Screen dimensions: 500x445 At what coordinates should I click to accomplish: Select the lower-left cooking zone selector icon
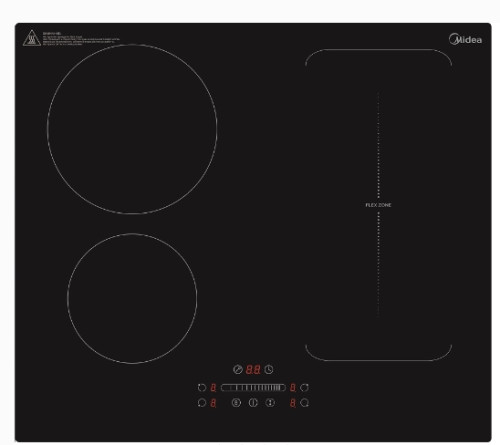click(202, 403)
